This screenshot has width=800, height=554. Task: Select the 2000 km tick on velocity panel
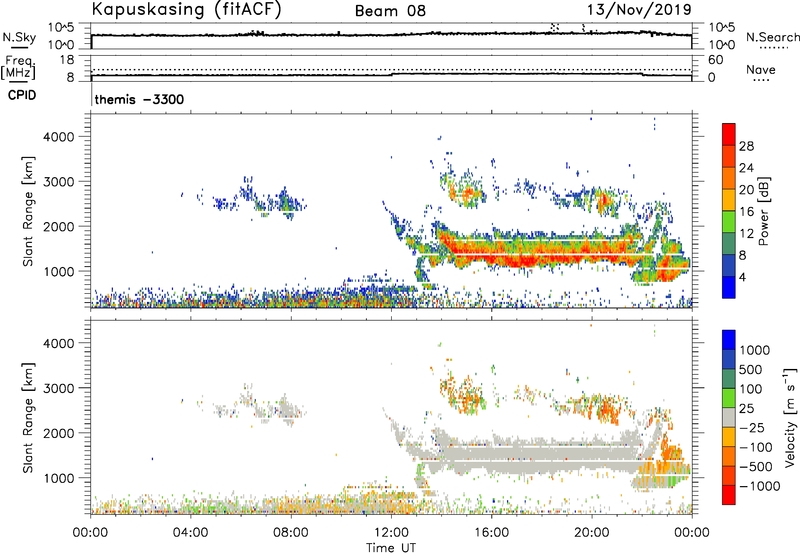coord(59,433)
